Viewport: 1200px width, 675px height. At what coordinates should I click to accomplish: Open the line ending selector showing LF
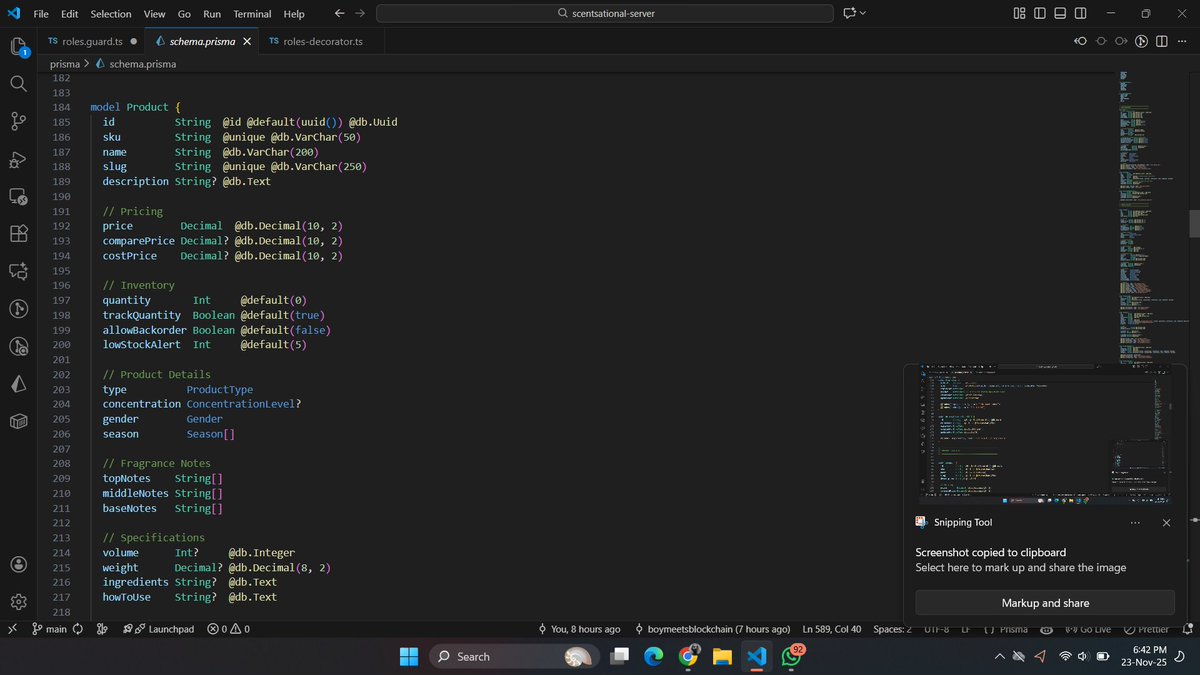point(964,629)
